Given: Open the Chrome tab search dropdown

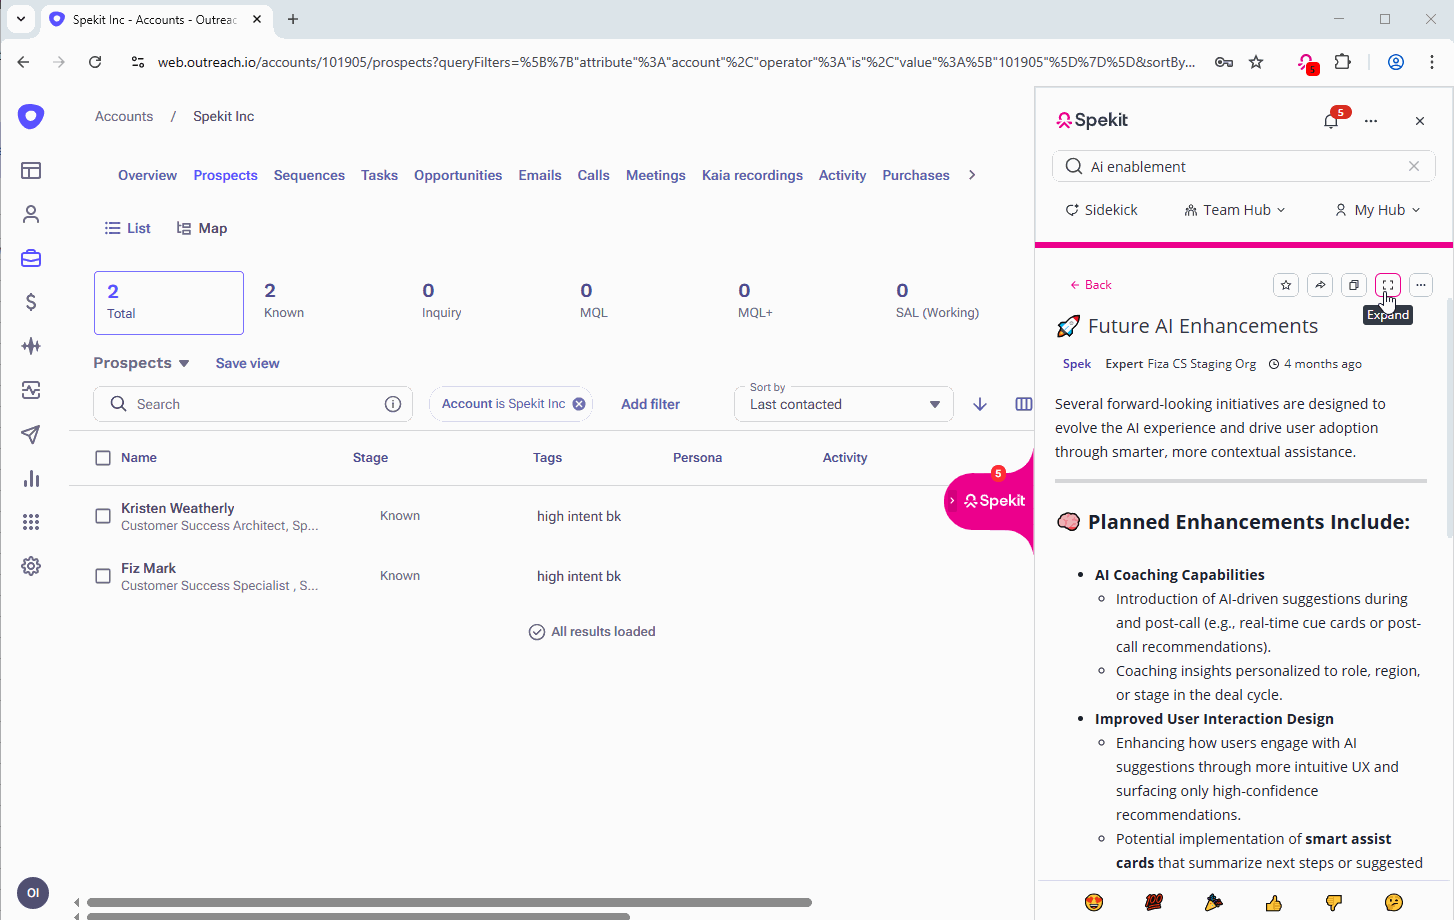Looking at the screenshot, I should tap(21, 19).
